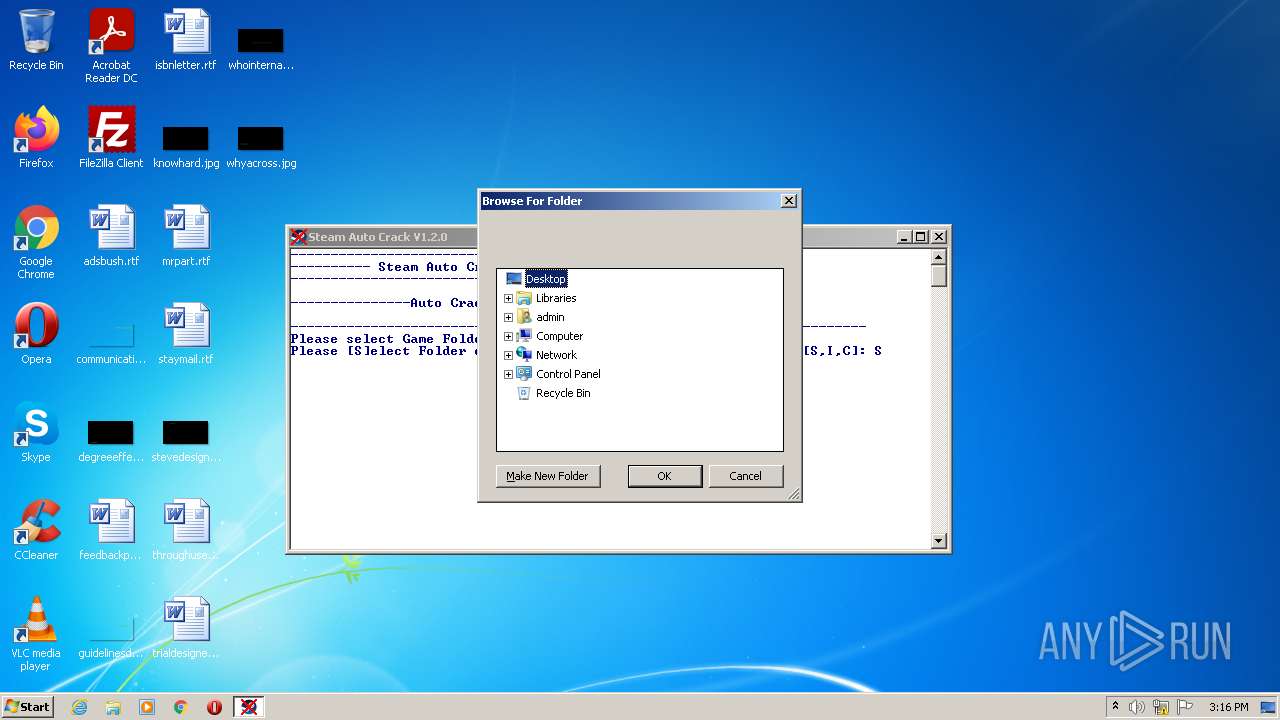Confirm folder selection with OK
Image resolution: width=1280 pixels, height=720 pixels.
[664, 476]
